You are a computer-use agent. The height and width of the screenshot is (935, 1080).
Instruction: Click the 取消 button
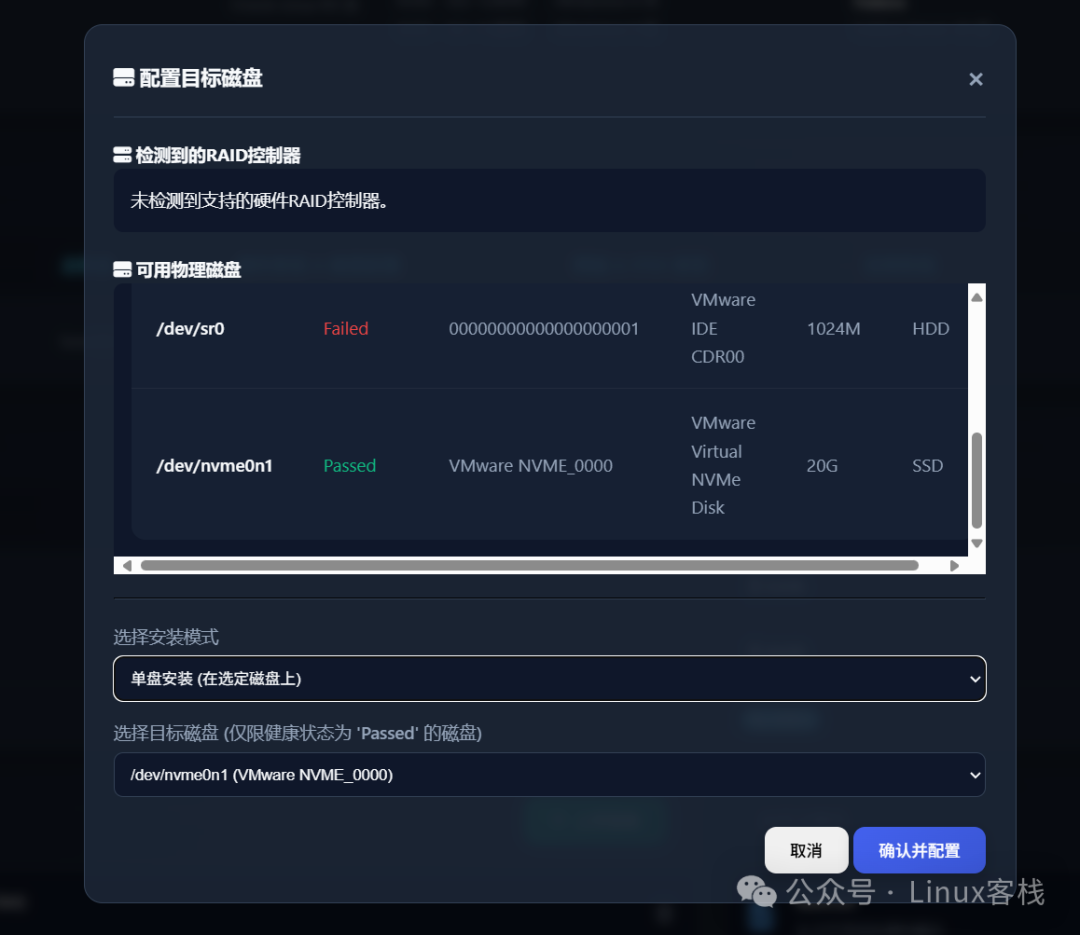pos(806,850)
